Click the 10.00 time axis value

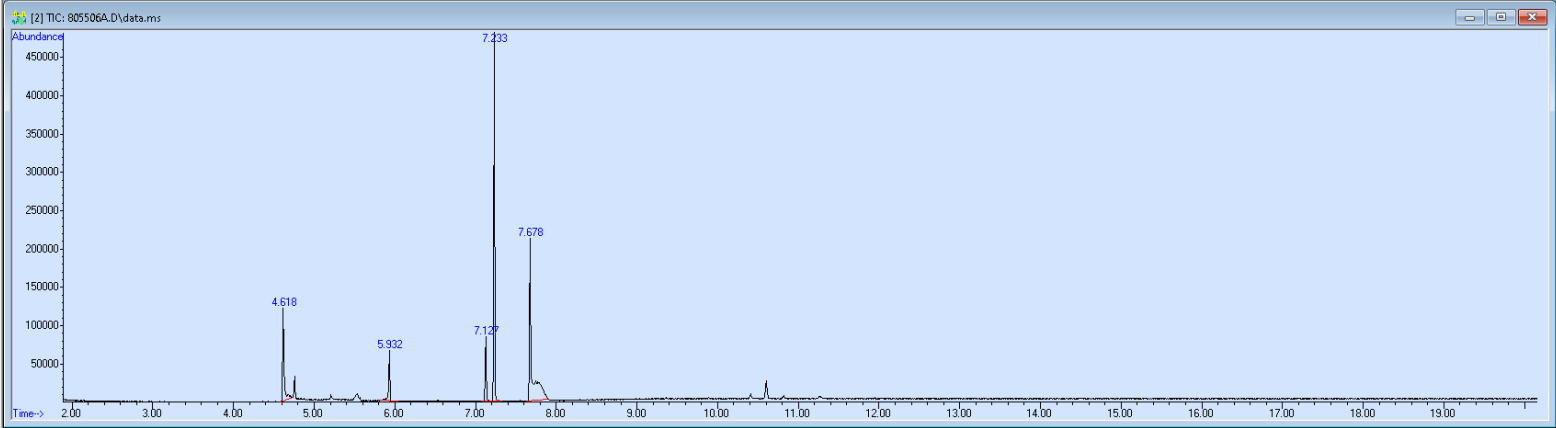(716, 412)
